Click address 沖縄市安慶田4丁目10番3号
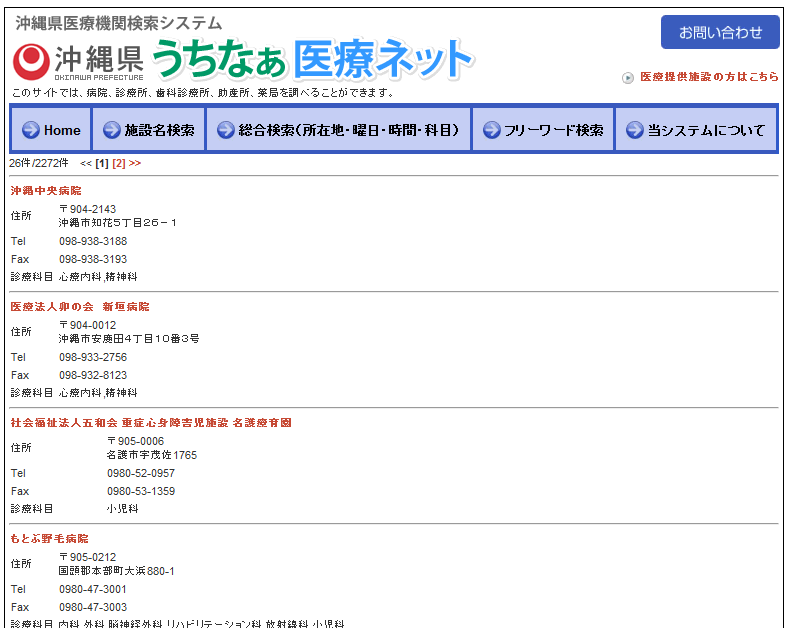The width and height of the screenshot is (799, 628). click(x=129, y=338)
